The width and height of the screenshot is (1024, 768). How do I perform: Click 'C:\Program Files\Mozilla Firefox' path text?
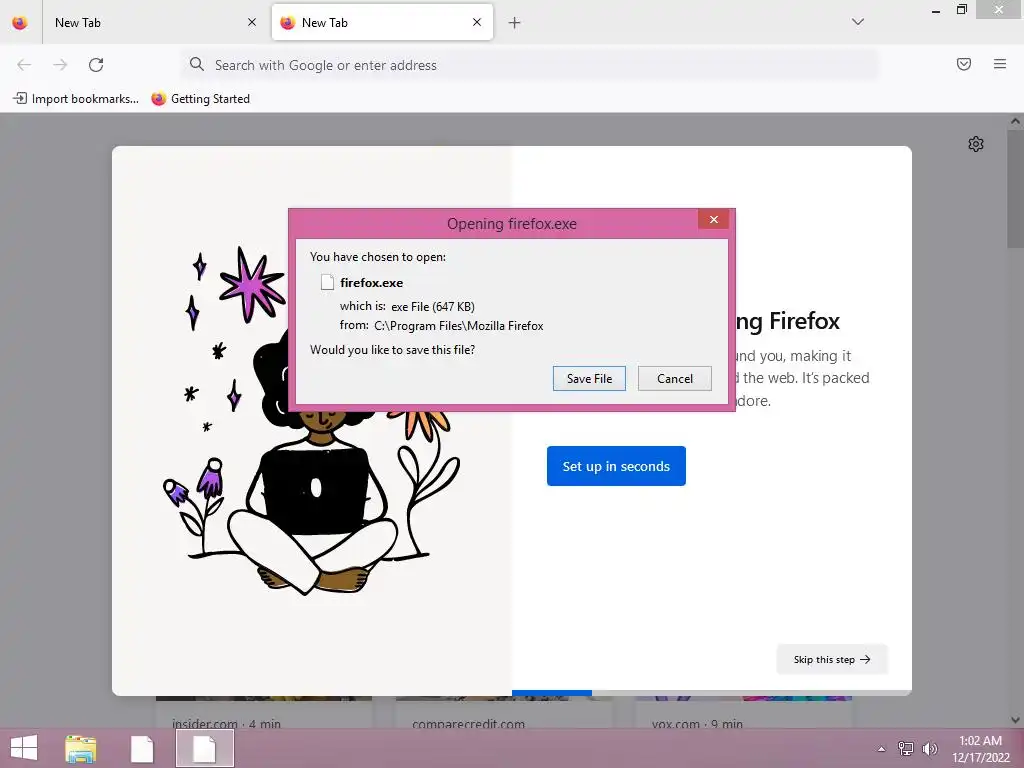click(458, 326)
